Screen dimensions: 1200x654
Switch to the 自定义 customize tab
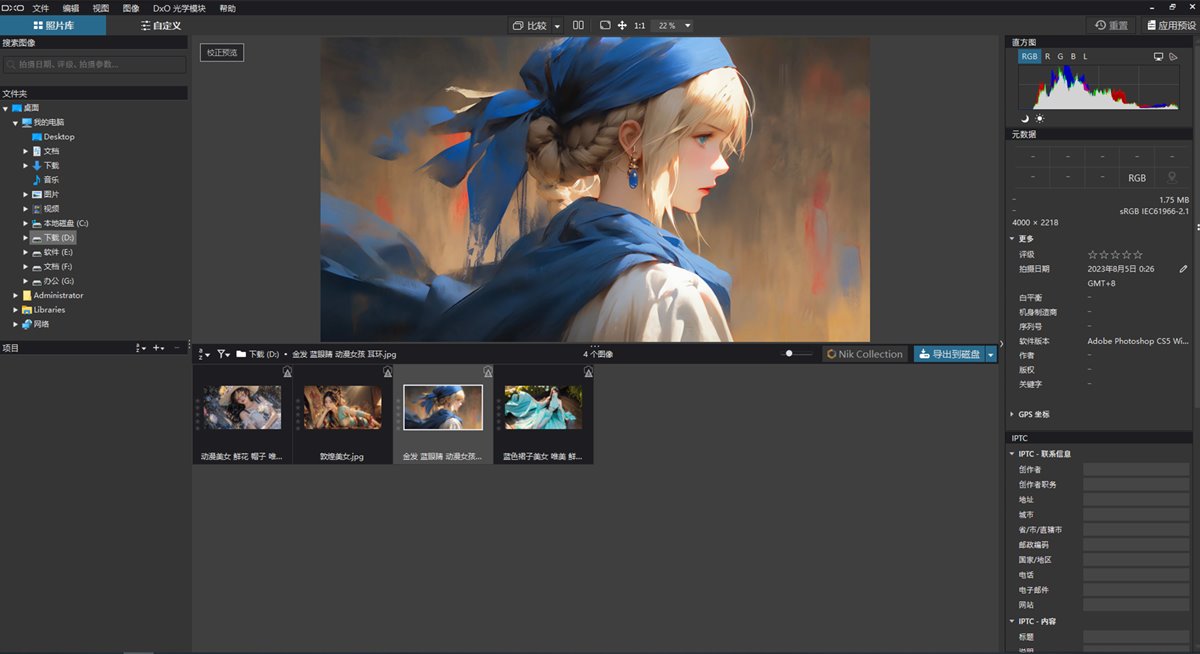[161, 25]
